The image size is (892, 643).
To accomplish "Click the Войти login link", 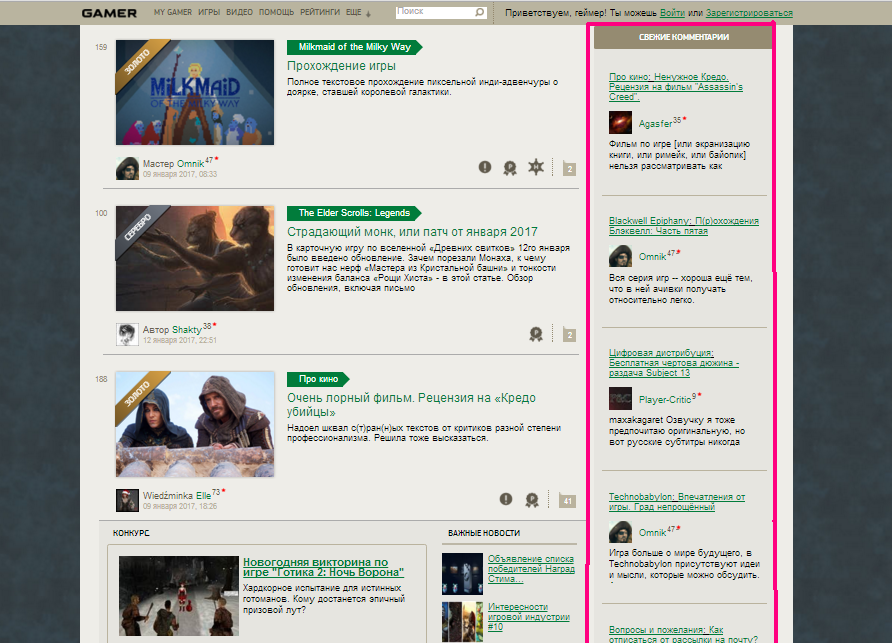I will tap(673, 13).
